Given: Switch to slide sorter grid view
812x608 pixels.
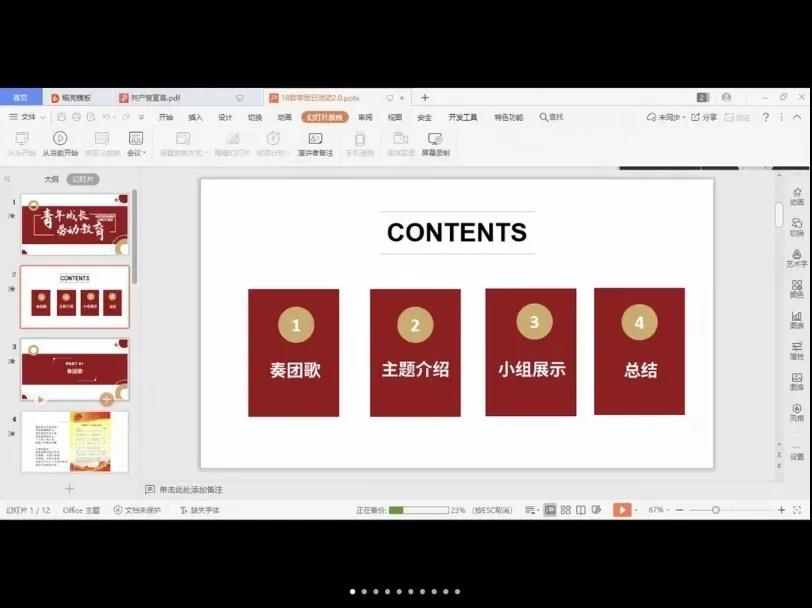Looking at the screenshot, I should pos(566,510).
